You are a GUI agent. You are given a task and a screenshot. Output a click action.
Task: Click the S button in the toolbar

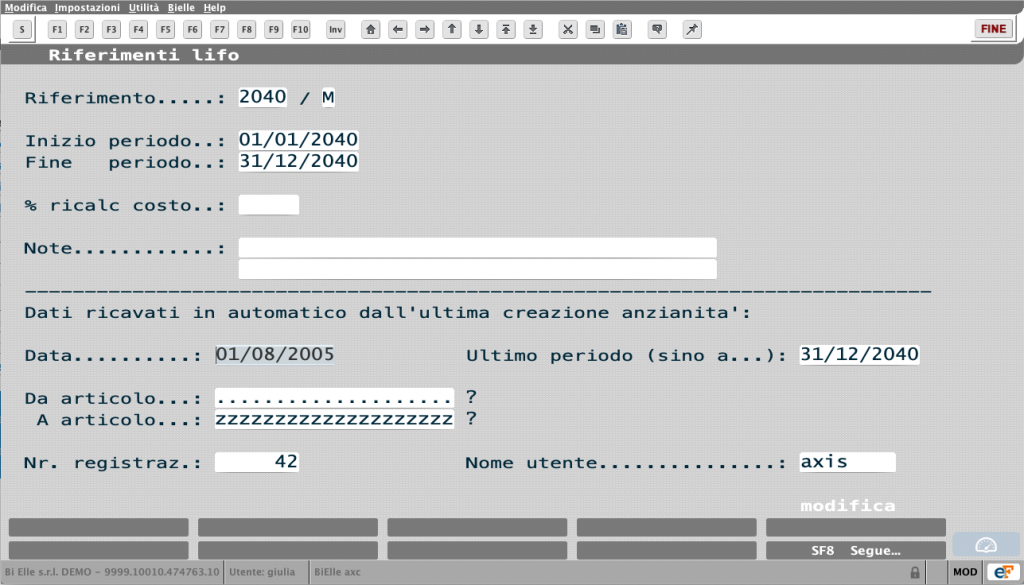tap(22, 29)
